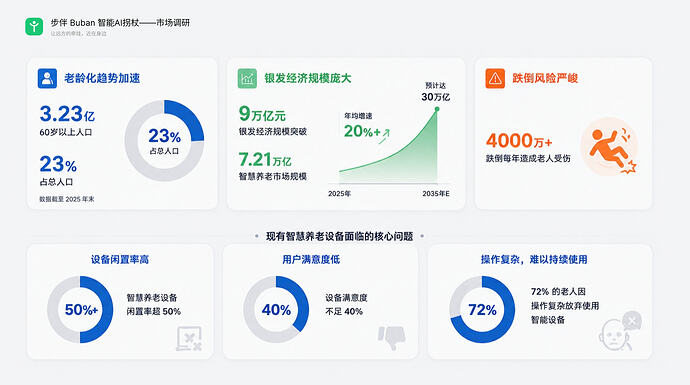Image resolution: width=690 pixels, height=385 pixels.
Task: Click the label 智慧养老市场规模
Action: click(273, 176)
